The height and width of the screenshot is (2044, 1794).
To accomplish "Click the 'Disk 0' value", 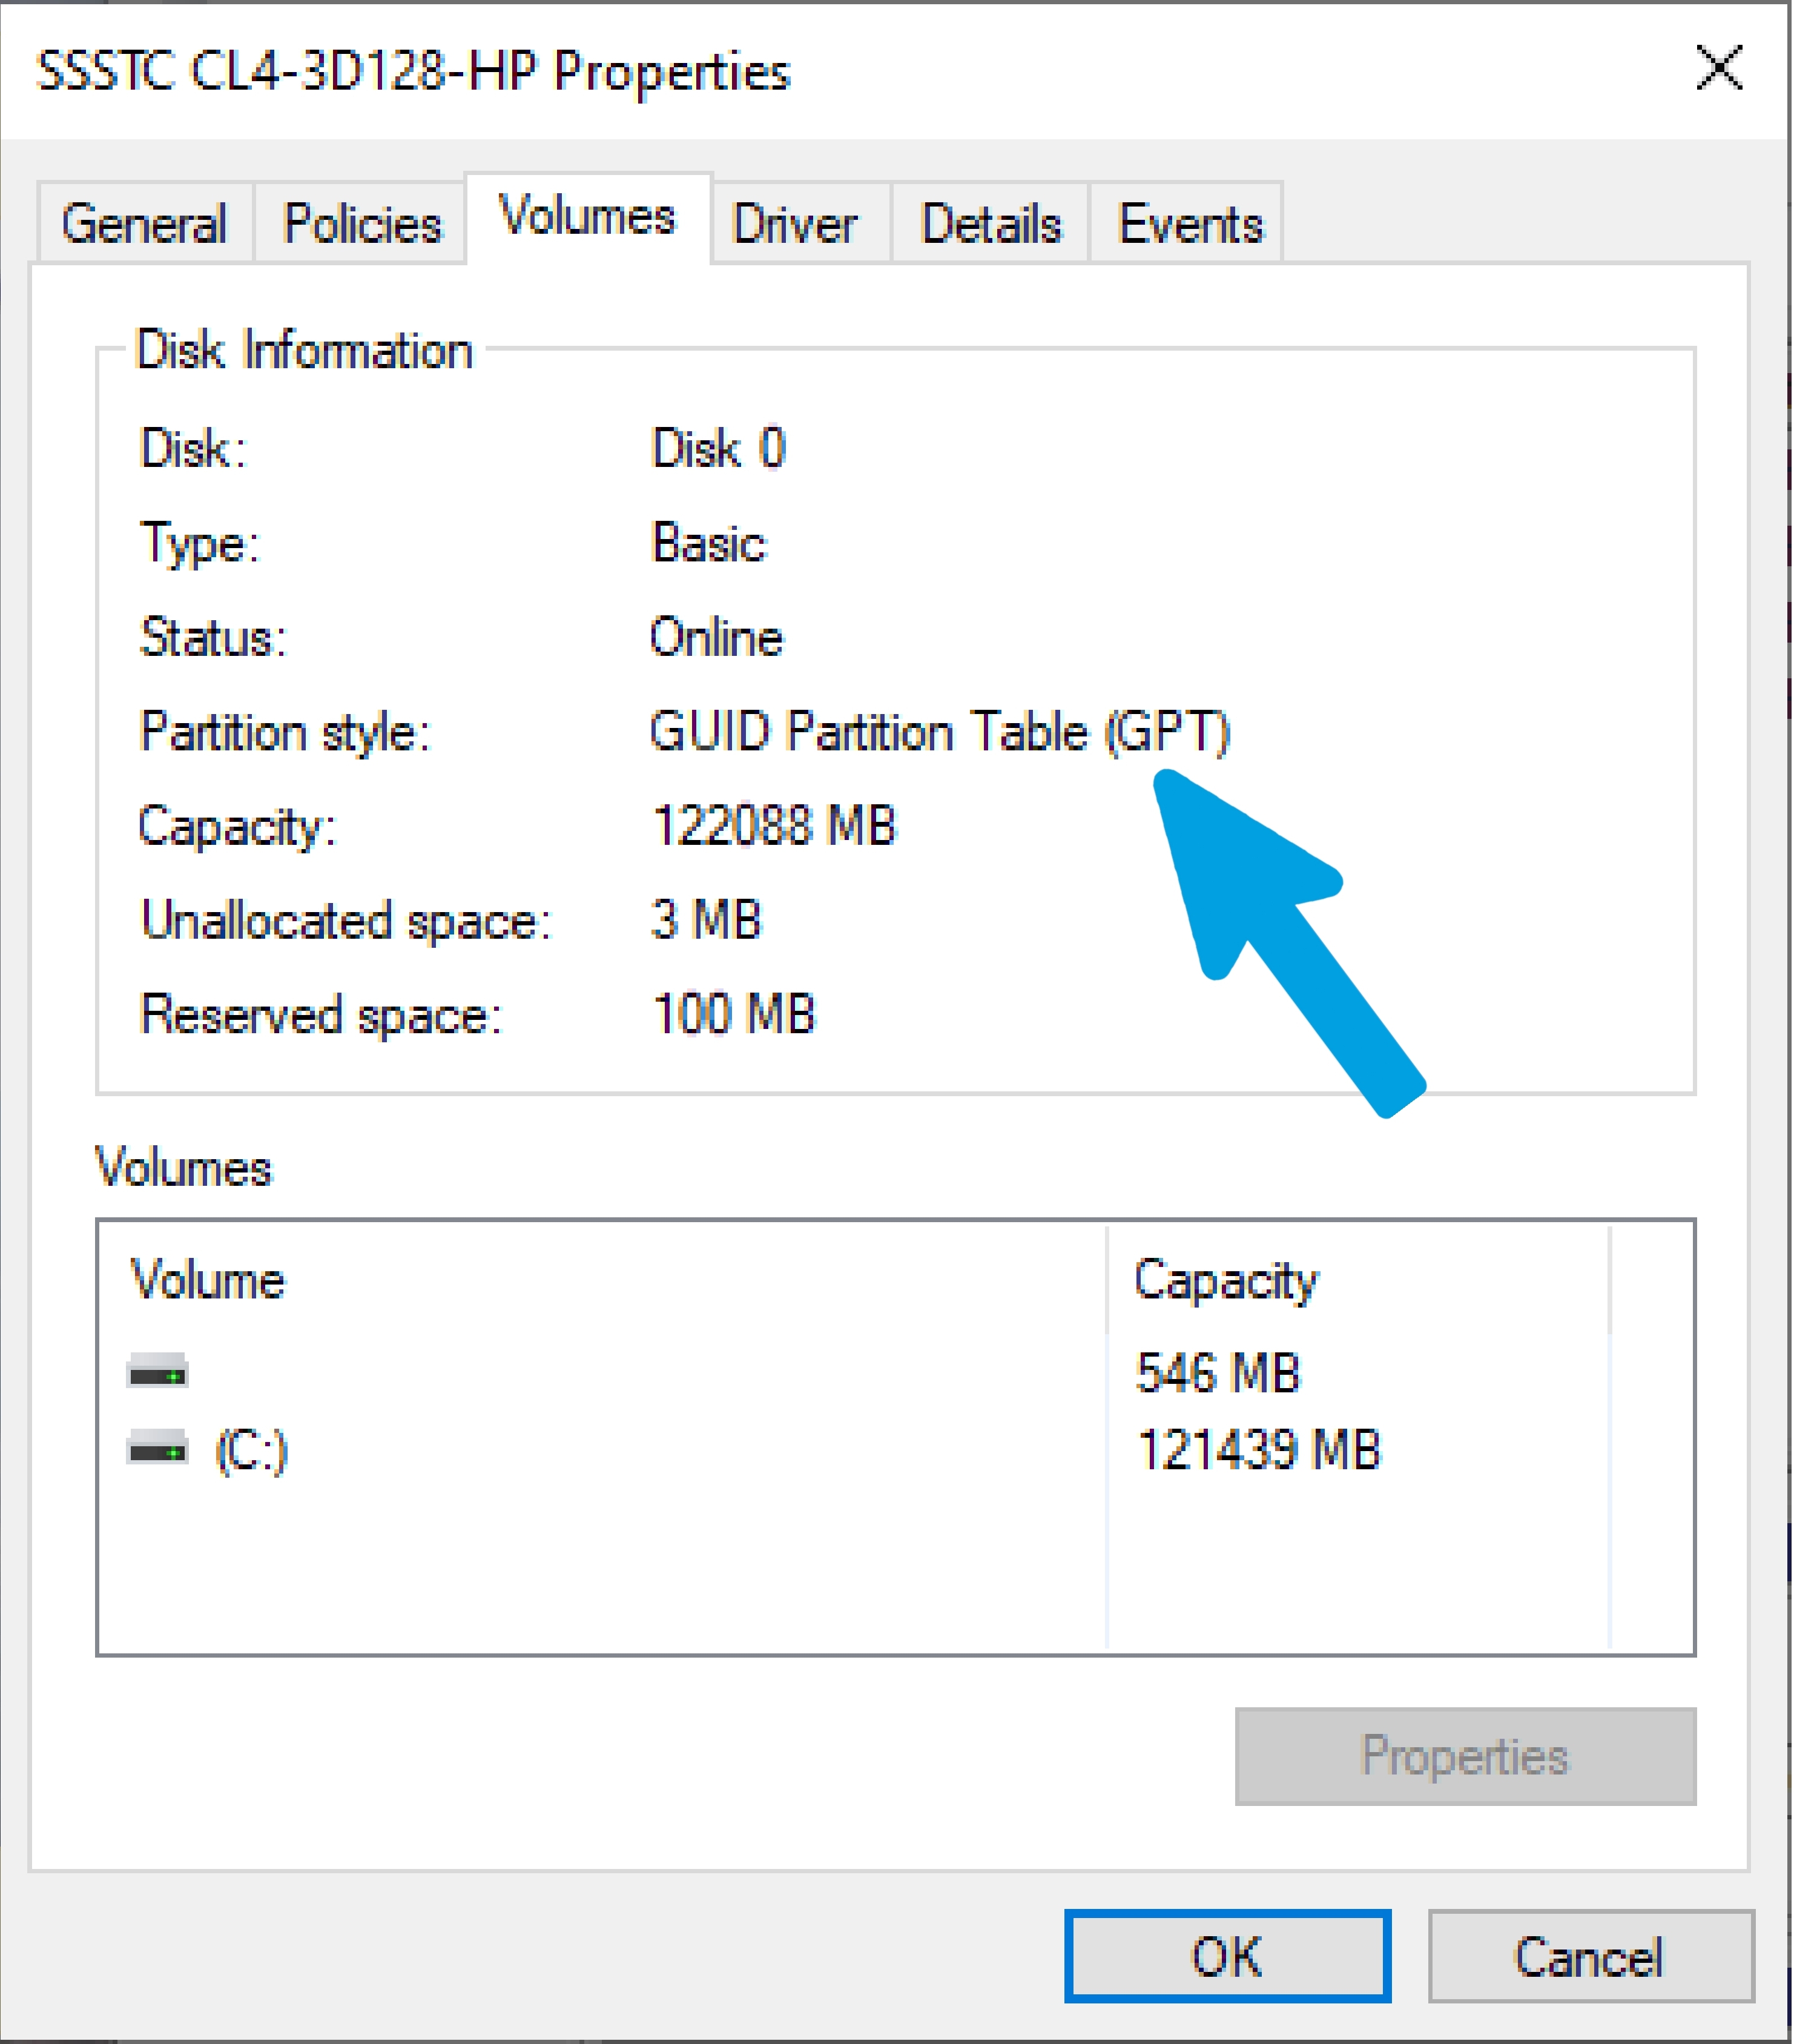I will click(x=718, y=447).
